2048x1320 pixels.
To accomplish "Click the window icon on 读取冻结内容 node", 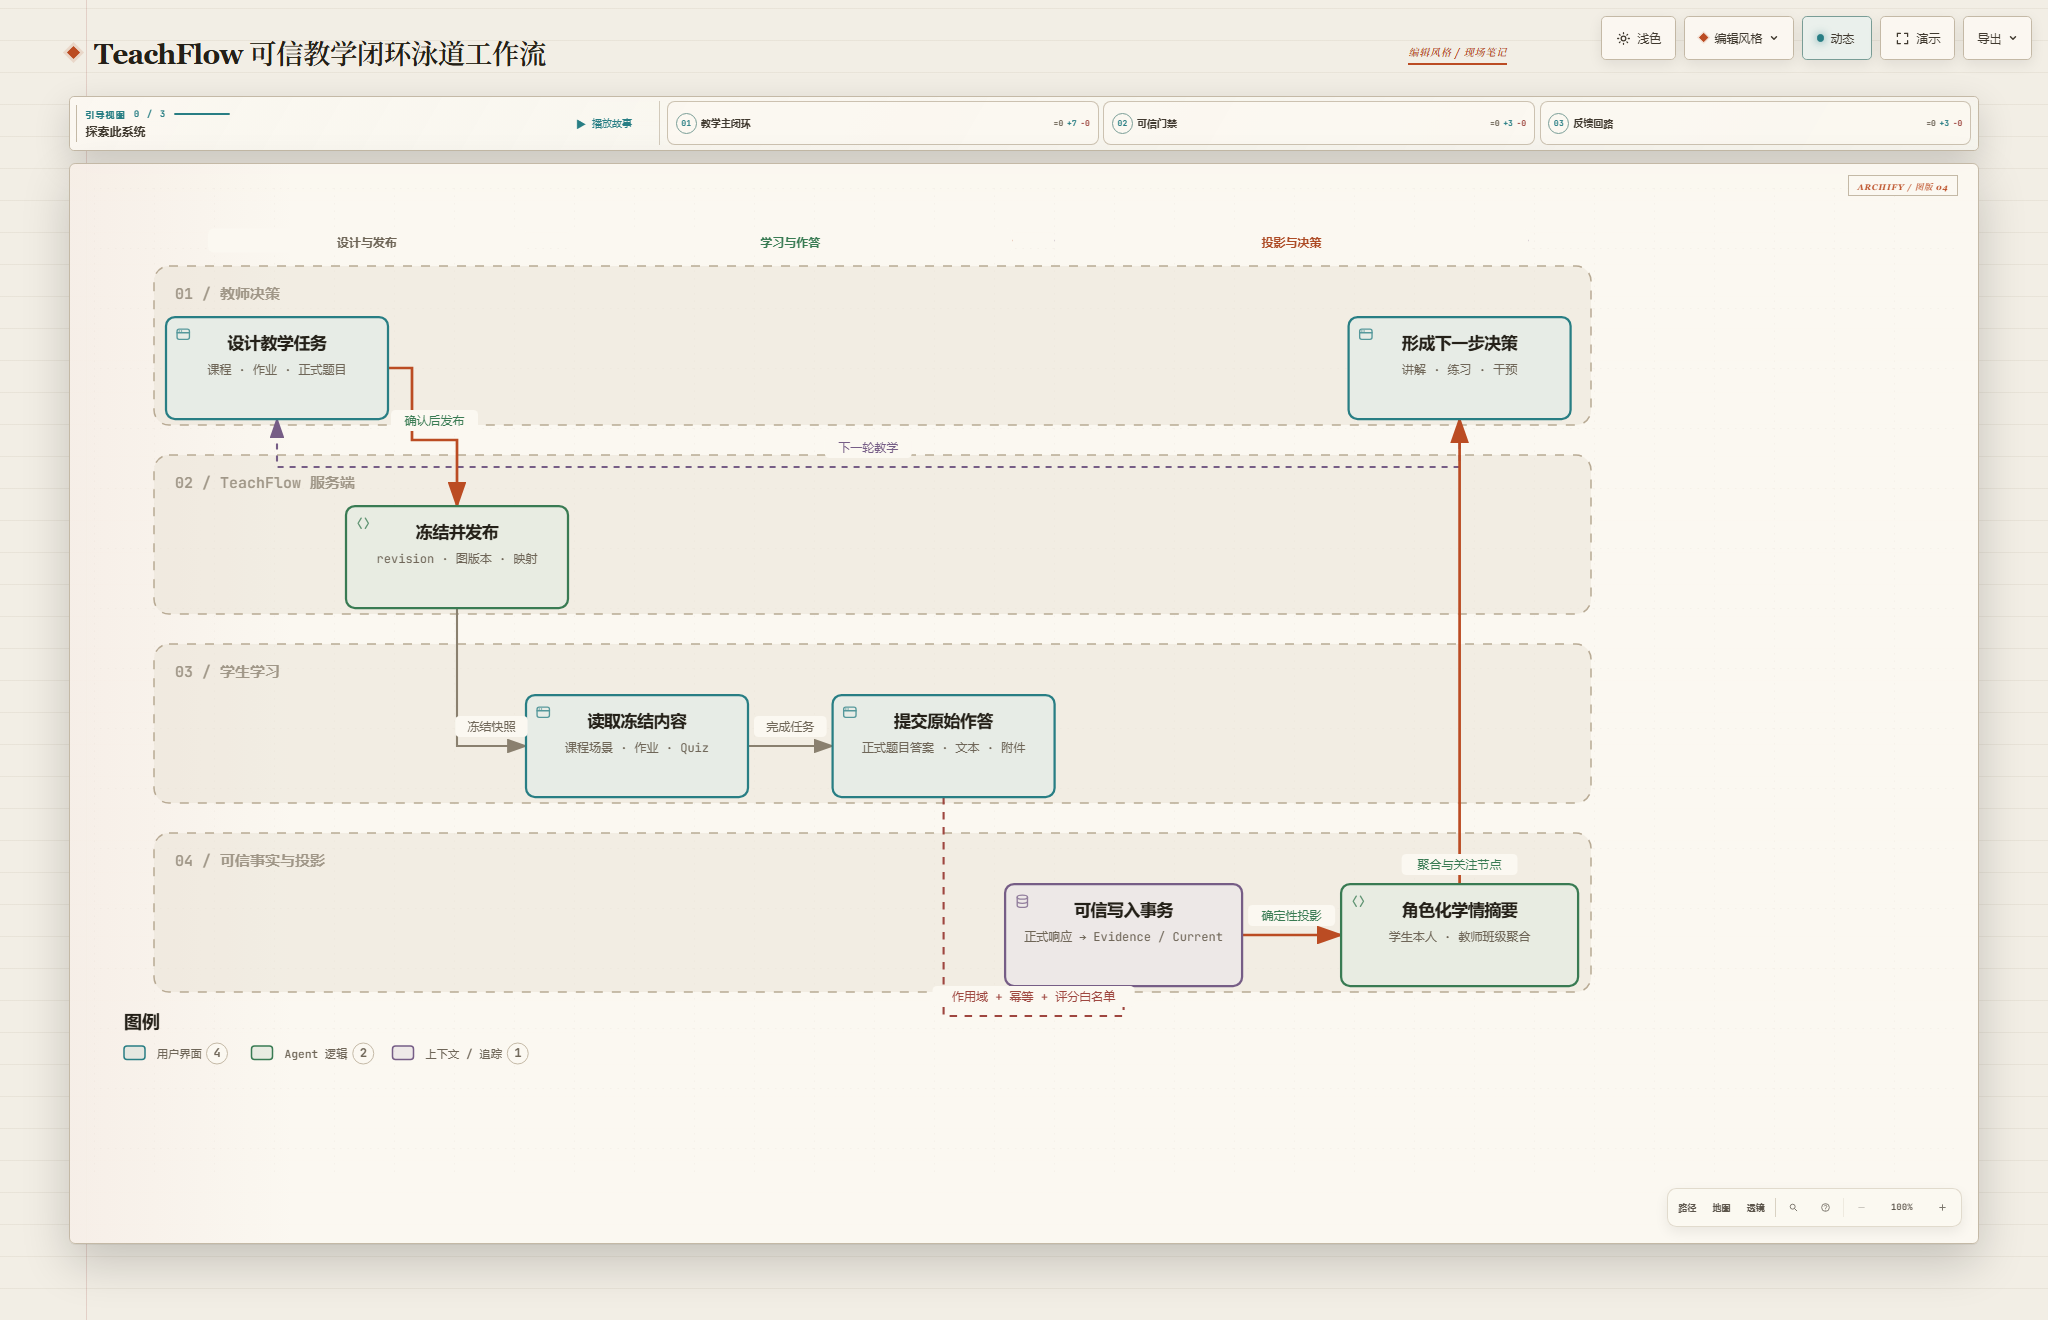I will pyautogui.click(x=543, y=712).
